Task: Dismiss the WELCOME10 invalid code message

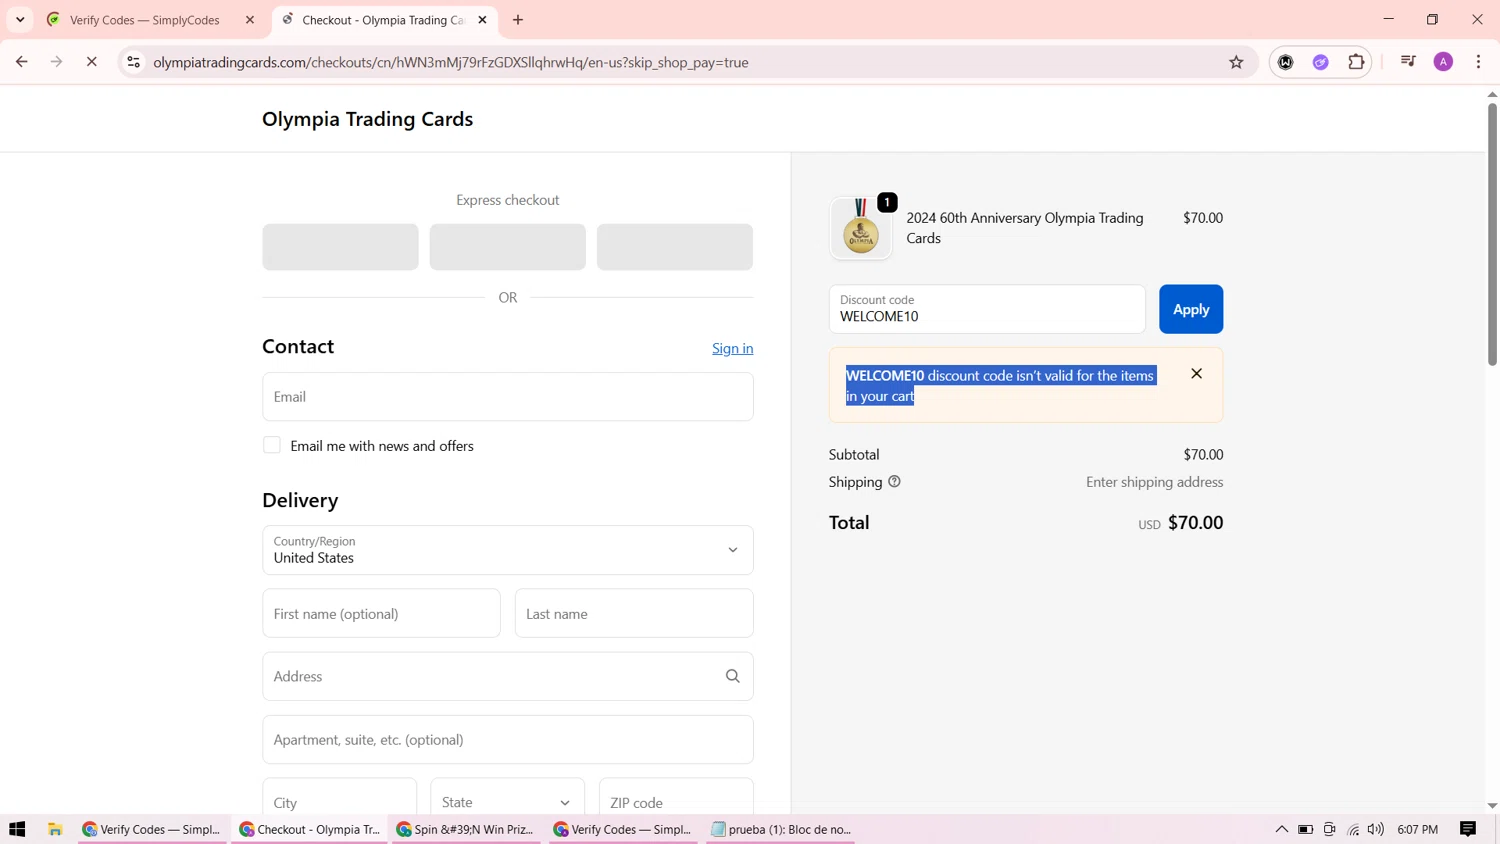Action: tap(1196, 374)
